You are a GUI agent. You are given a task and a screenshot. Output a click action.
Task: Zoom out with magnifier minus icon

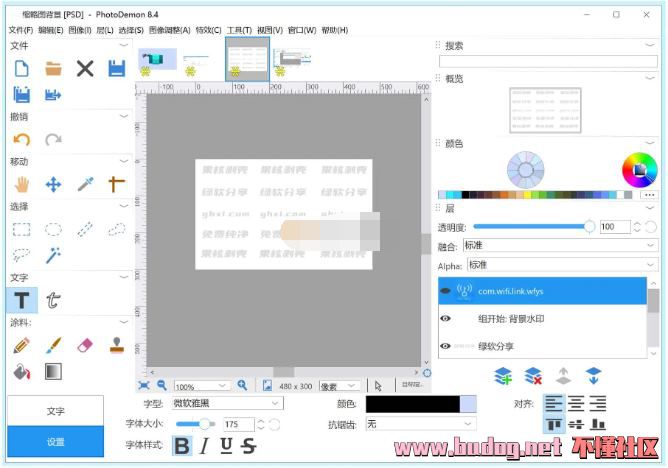[162, 385]
